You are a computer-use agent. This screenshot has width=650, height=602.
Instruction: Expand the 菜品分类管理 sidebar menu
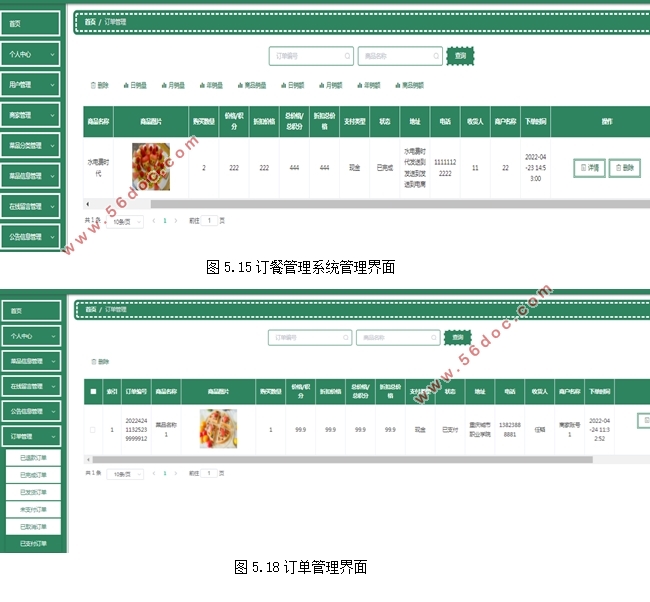[30, 146]
